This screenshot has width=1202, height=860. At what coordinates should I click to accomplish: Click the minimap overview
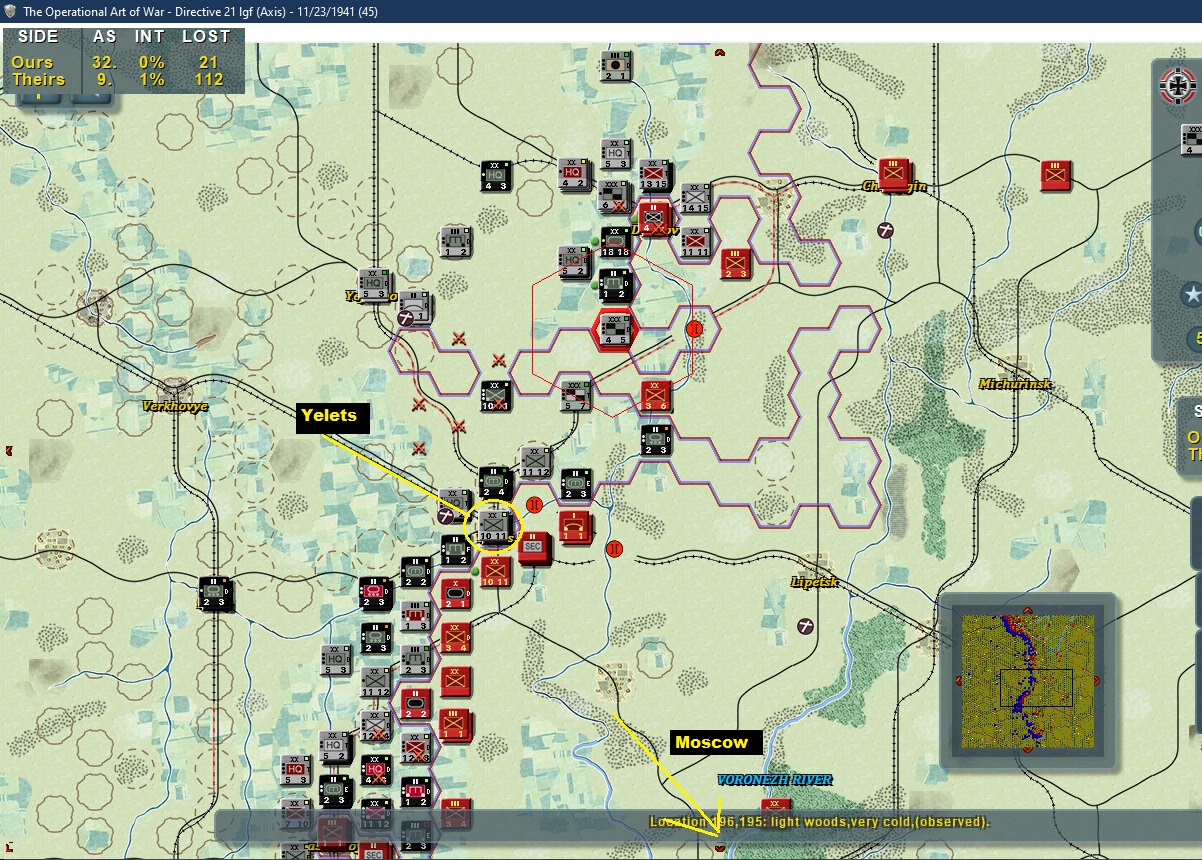[1028, 682]
